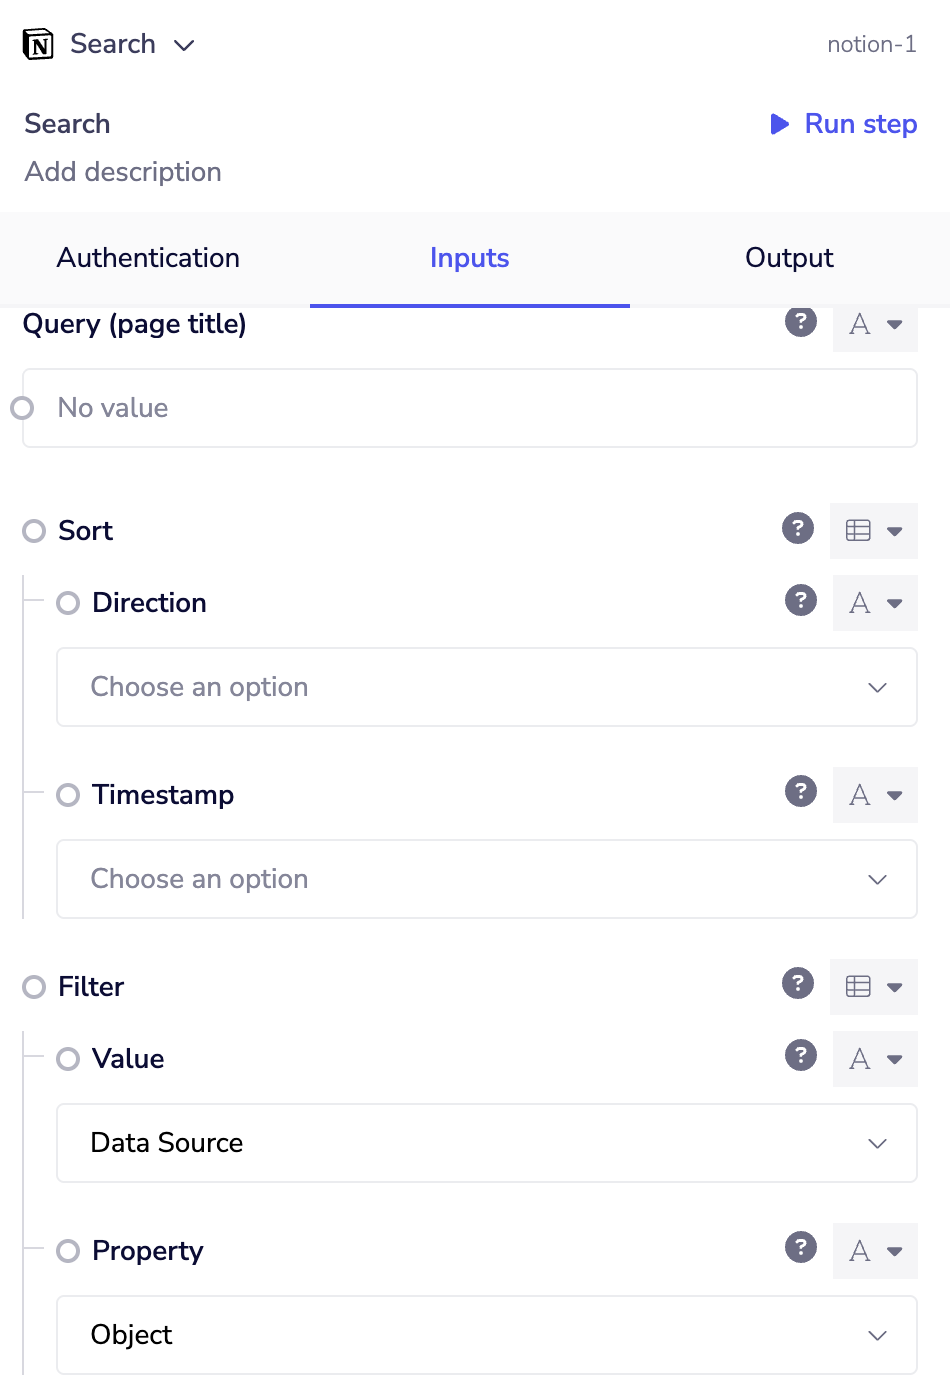950x1386 pixels.
Task: Open the text-type selector for Property
Action: coord(875,1251)
